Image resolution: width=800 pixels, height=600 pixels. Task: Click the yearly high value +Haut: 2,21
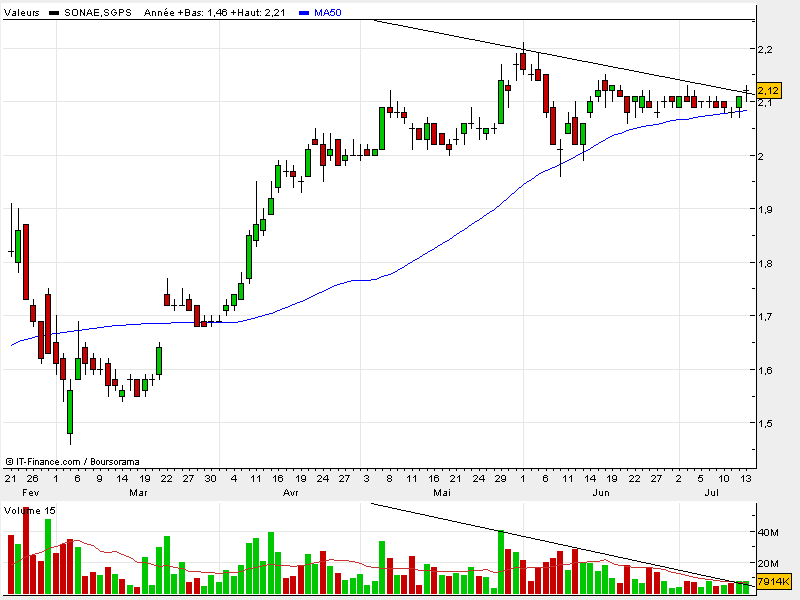(258, 13)
